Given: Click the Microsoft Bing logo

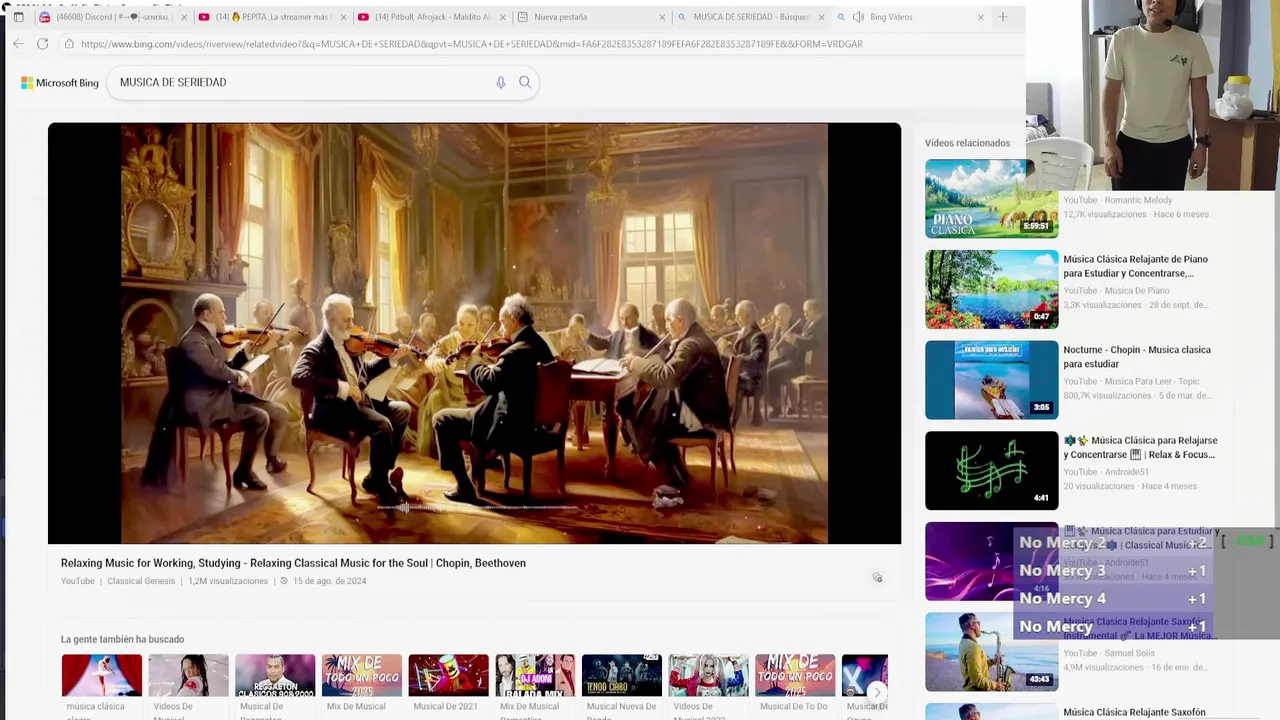Looking at the screenshot, I should click(x=60, y=83).
